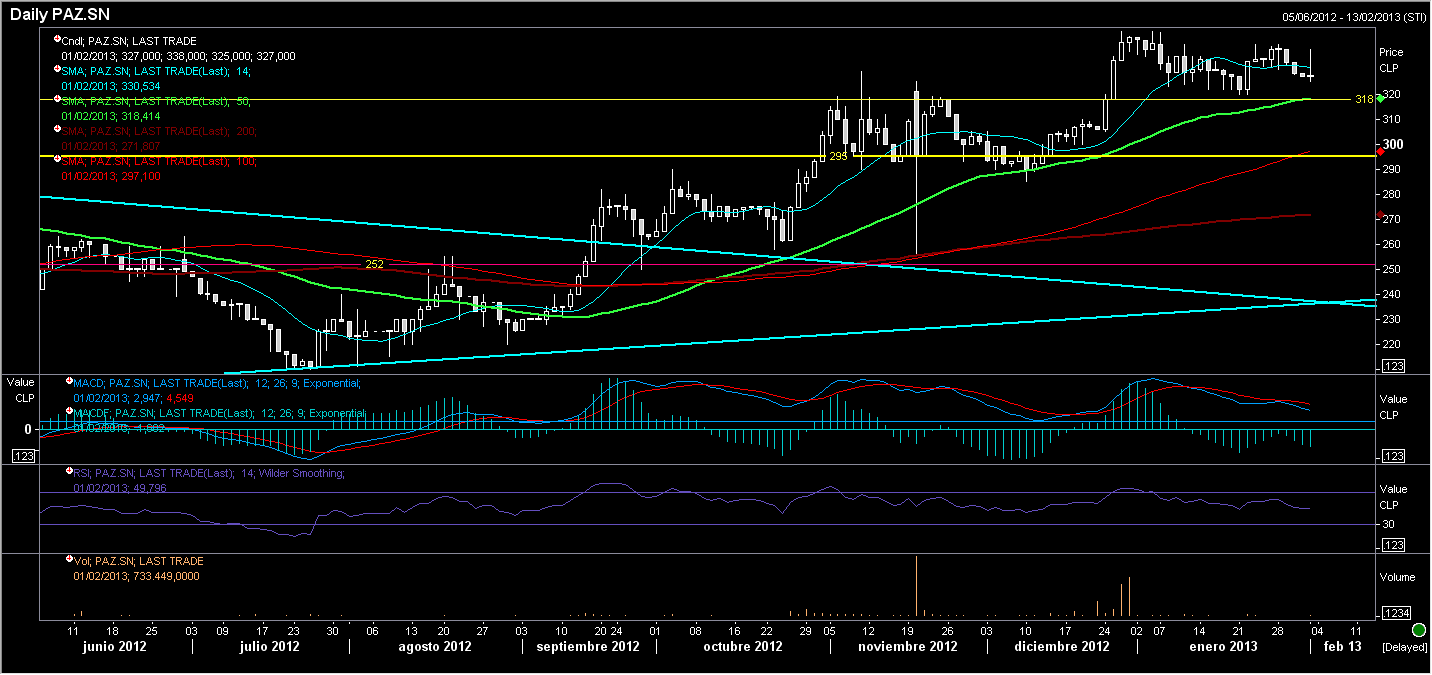Screen dimensions: 1432x675
Task: Click the marker icon beside SMA 50 legend
Action: pyautogui.click(x=57, y=100)
